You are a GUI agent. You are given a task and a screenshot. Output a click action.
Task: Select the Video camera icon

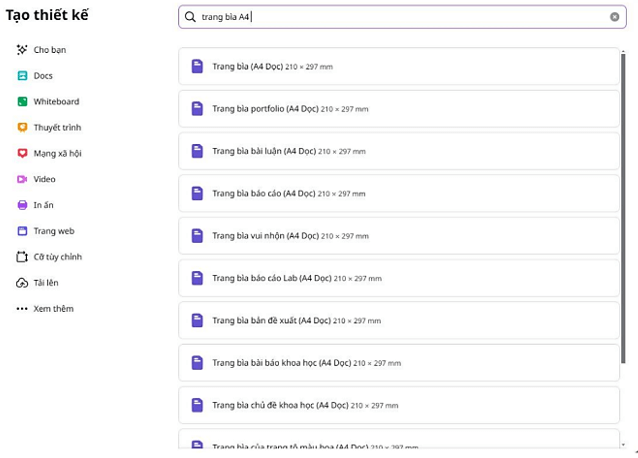(22, 179)
